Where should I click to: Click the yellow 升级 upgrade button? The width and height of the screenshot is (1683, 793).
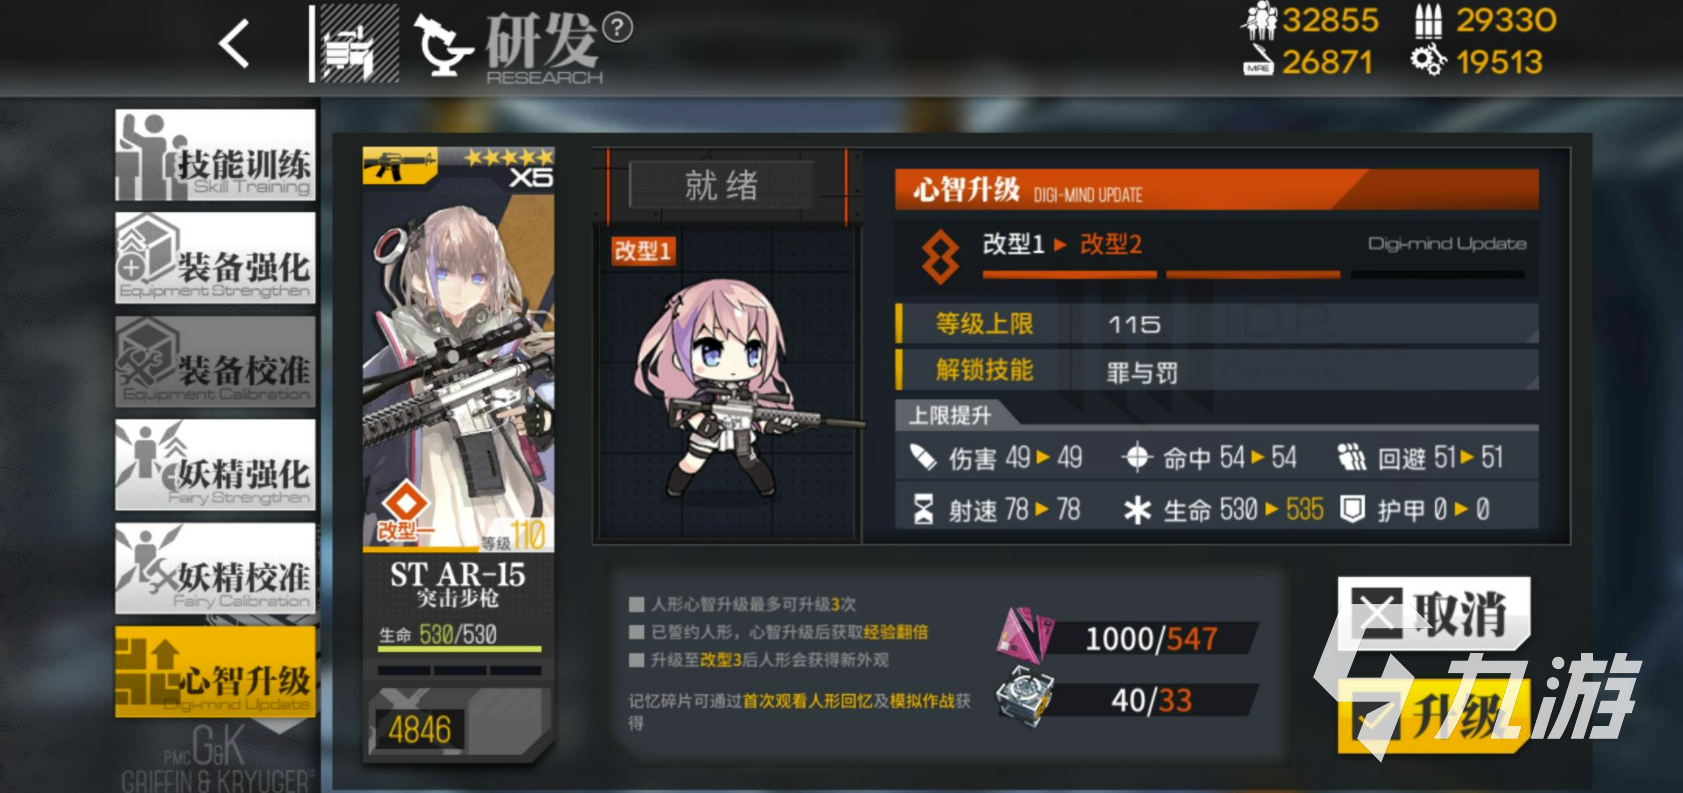click(x=1433, y=716)
